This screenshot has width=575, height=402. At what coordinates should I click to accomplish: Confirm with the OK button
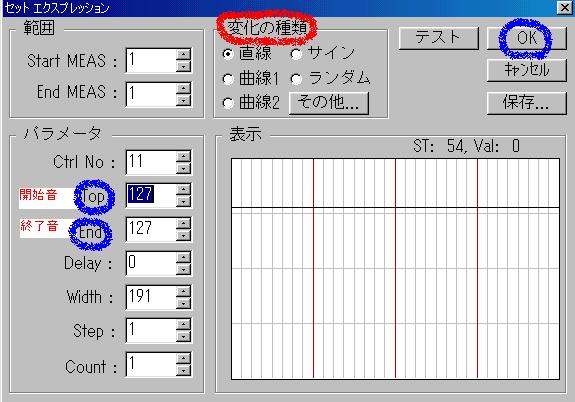(527, 38)
